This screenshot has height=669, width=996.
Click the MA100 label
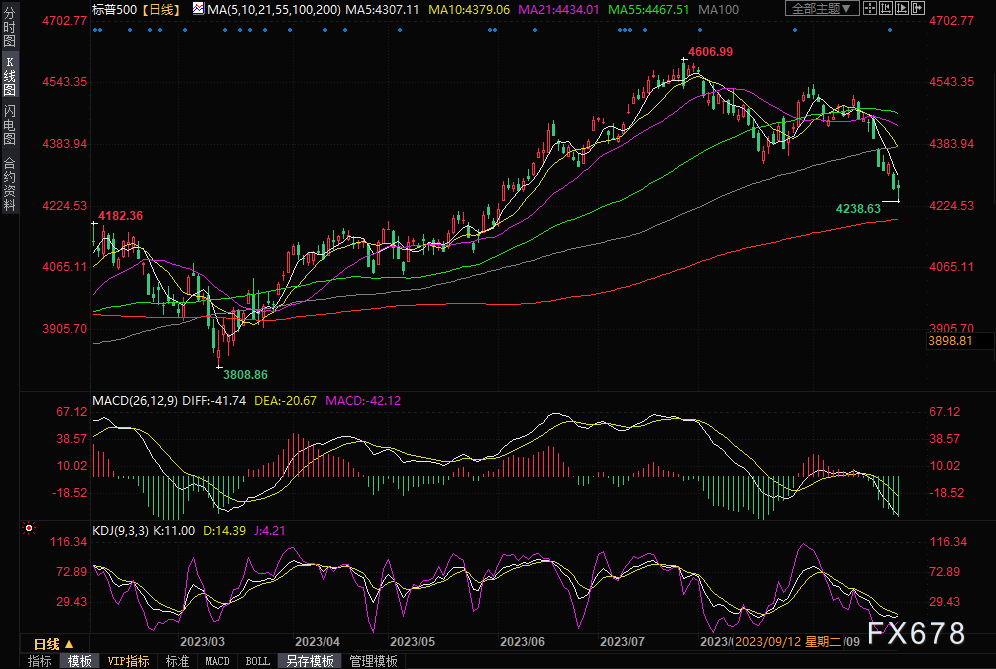pyautogui.click(x=718, y=10)
